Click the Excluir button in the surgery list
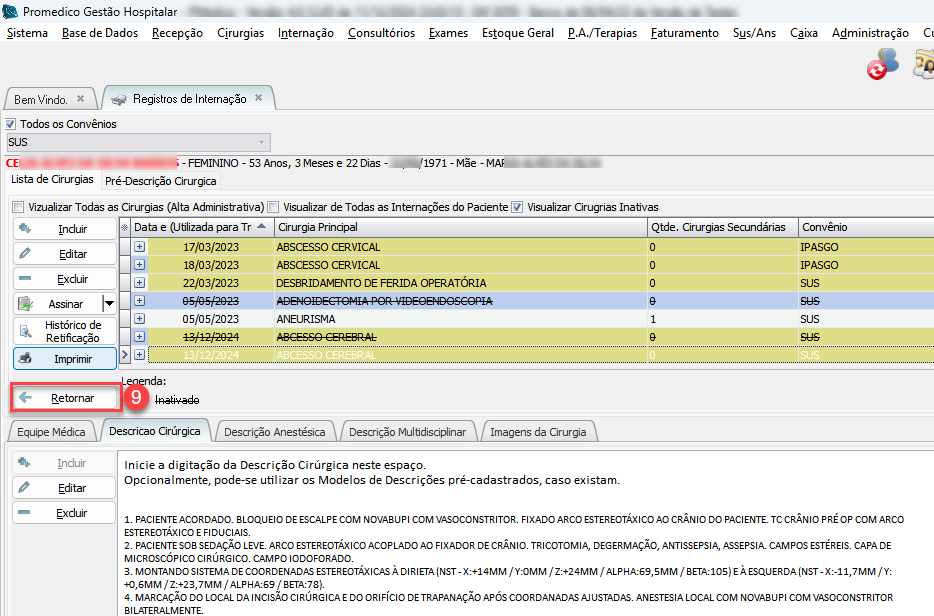934x616 pixels. click(x=65, y=279)
